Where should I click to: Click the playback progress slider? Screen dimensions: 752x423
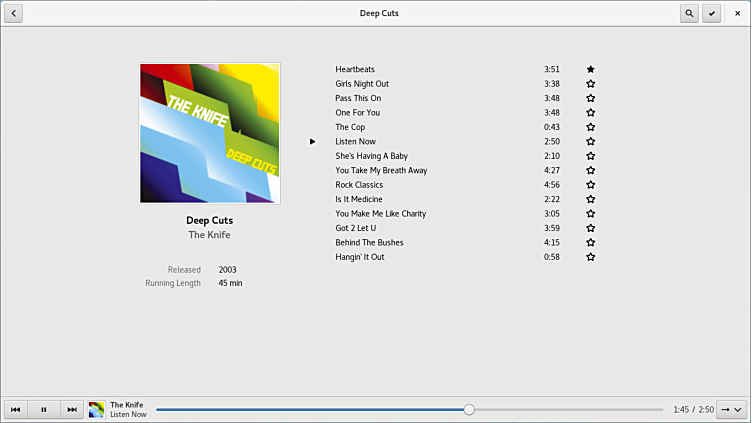tap(410, 409)
